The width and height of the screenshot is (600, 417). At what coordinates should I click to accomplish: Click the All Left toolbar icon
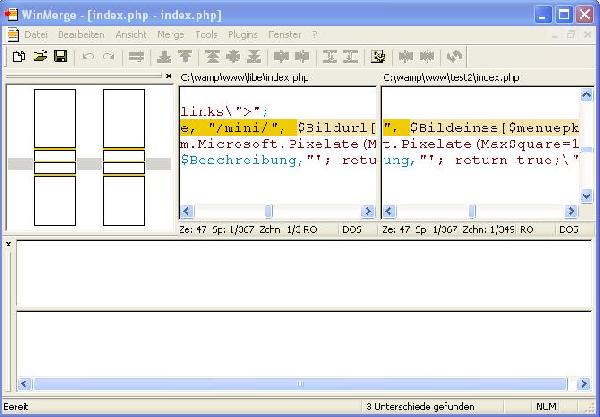pyautogui.click(x=427, y=57)
